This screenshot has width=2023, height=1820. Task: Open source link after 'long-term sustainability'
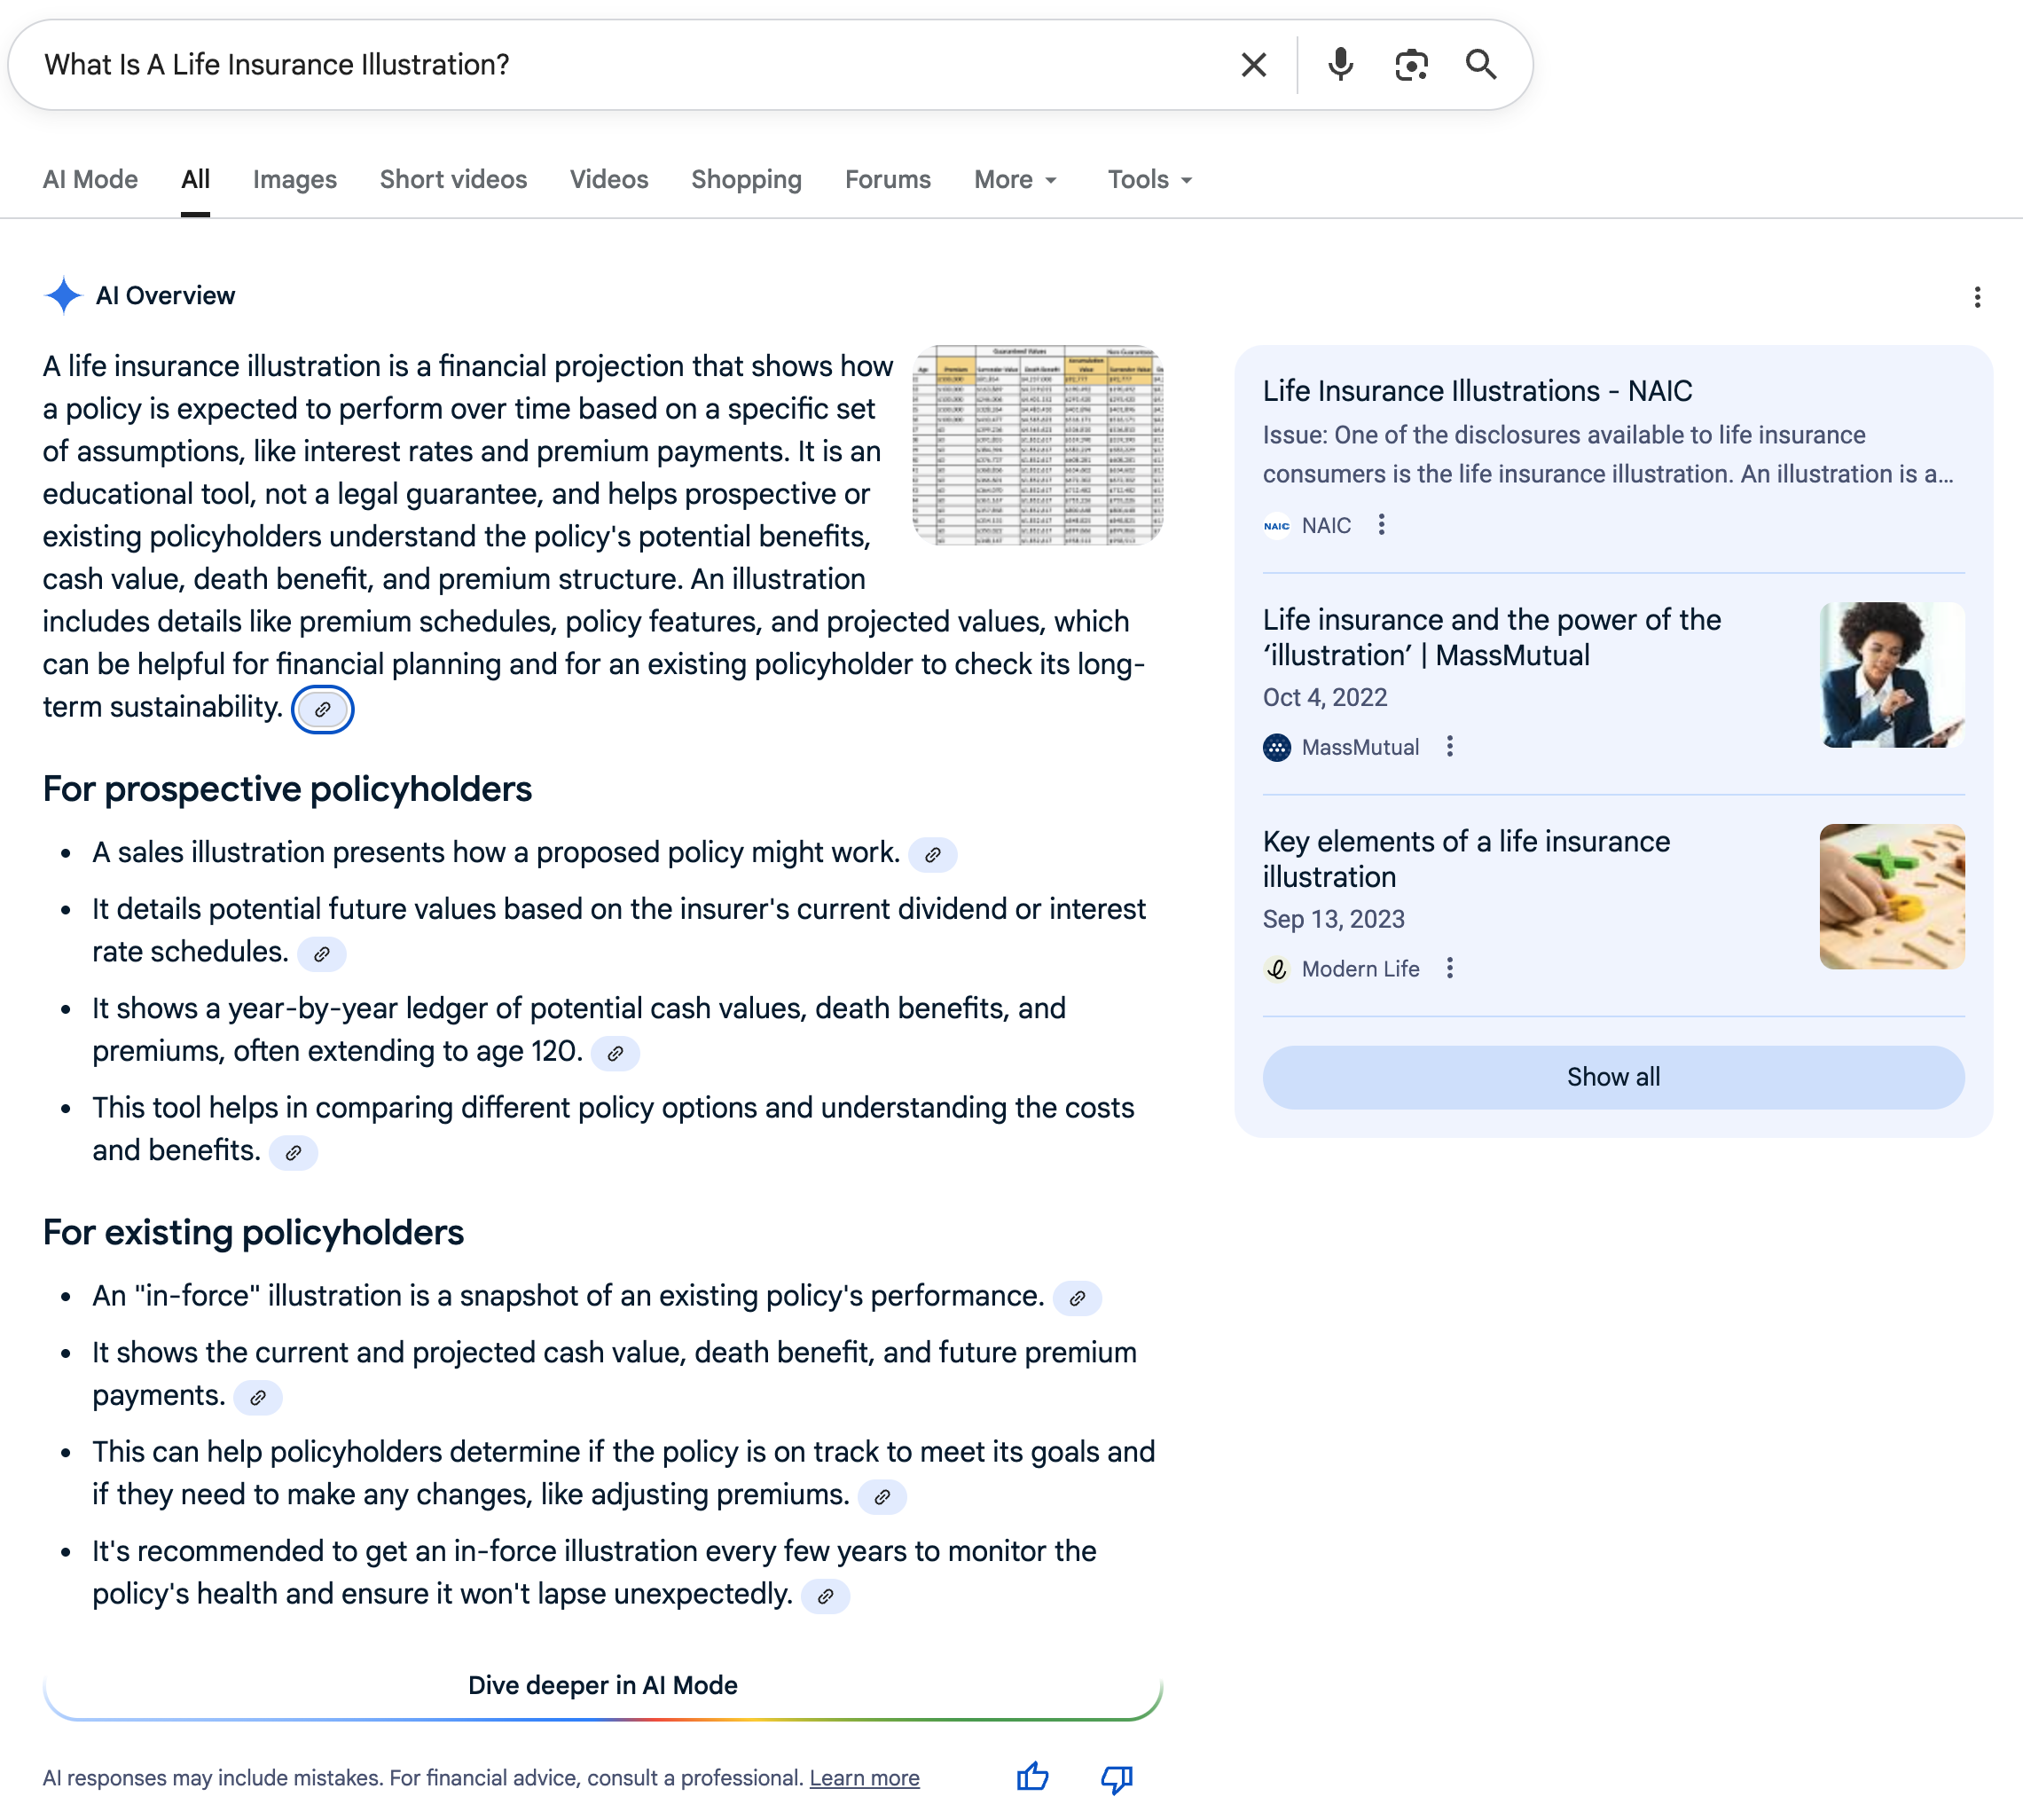pyautogui.click(x=322, y=710)
